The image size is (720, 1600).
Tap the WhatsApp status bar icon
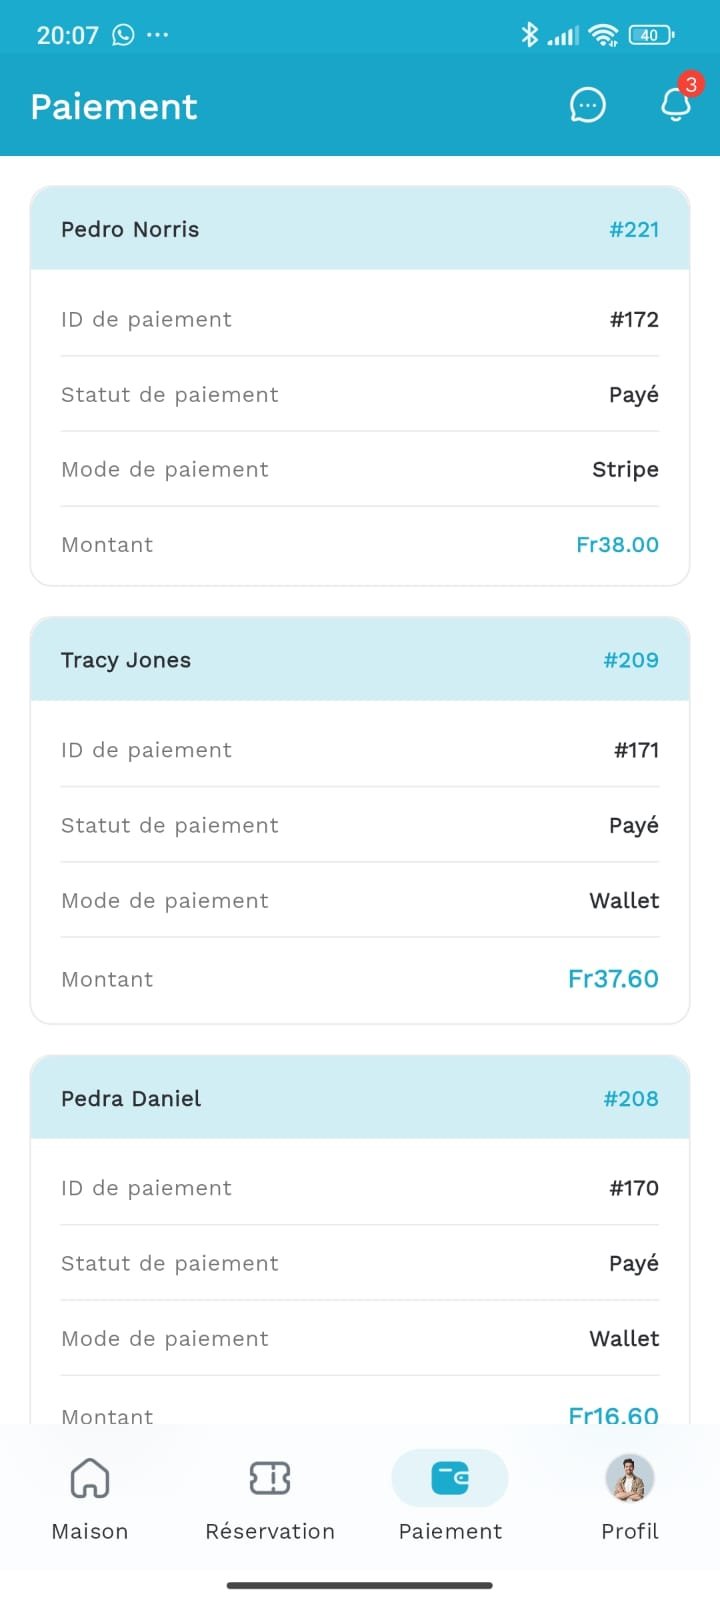(x=123, y=35)
